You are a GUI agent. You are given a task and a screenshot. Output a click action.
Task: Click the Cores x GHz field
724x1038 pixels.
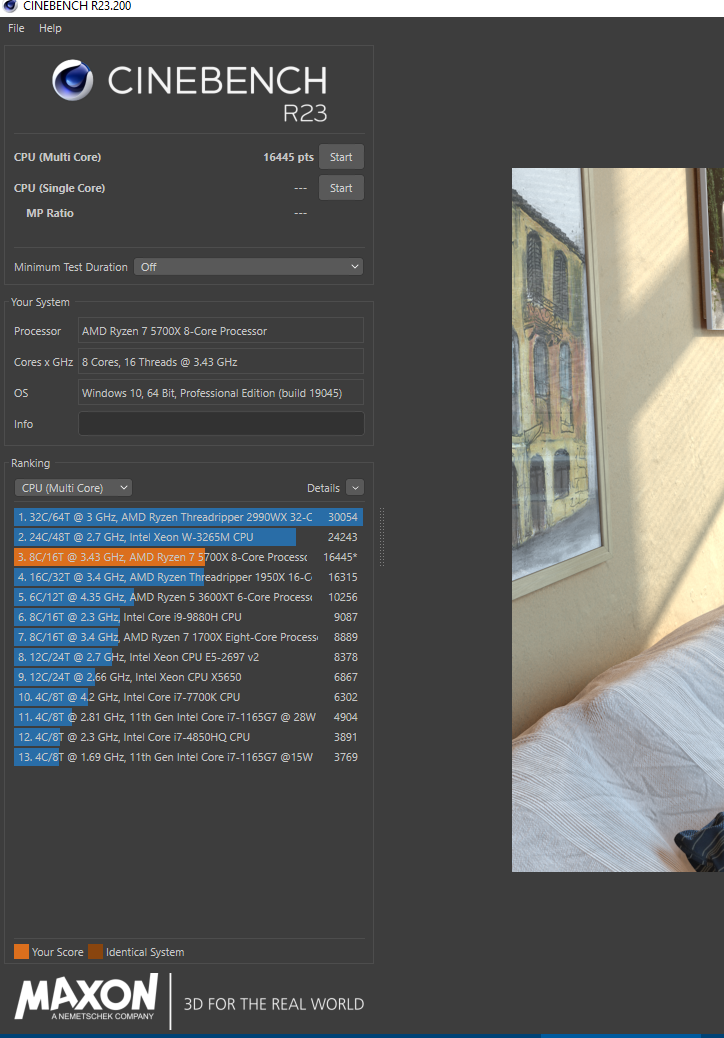point(220,362)
